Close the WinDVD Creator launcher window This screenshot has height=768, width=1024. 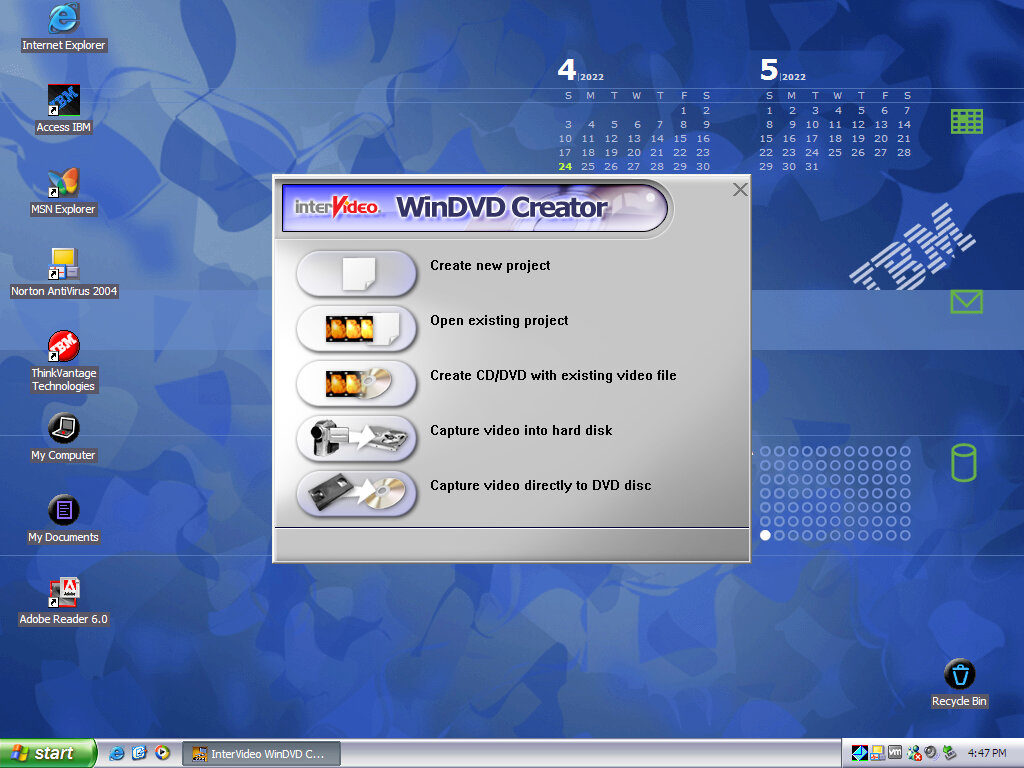740,189
